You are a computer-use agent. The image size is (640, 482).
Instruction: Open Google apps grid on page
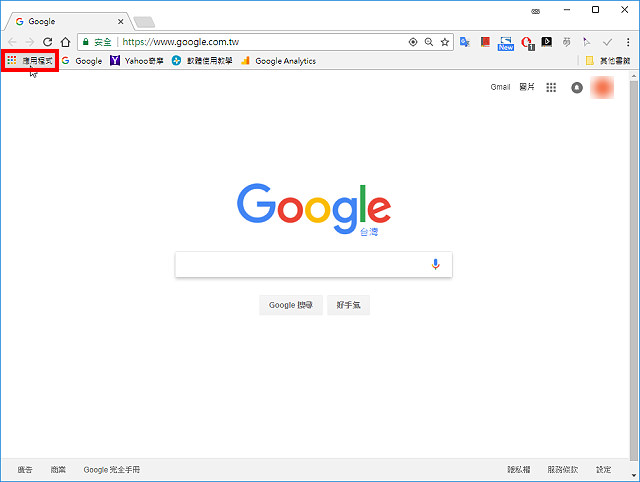click(551, 87)
